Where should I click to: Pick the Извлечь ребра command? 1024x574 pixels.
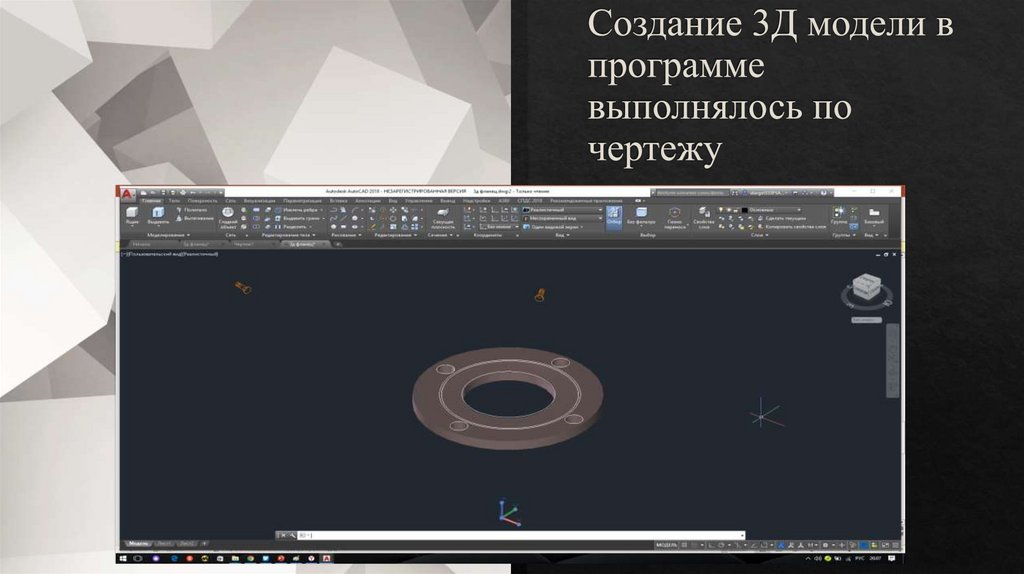click(x=299, y=210)
